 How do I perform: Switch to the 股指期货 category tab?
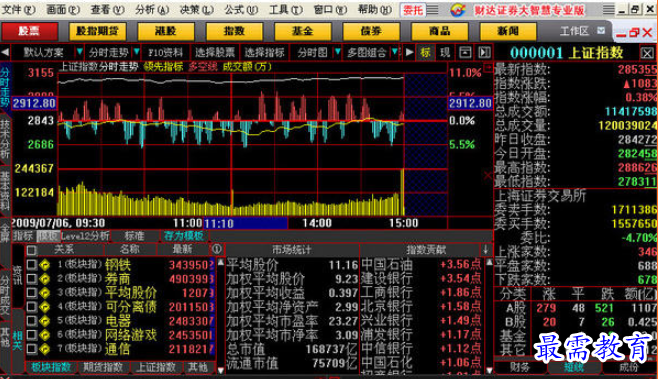[x=97, y=31]
